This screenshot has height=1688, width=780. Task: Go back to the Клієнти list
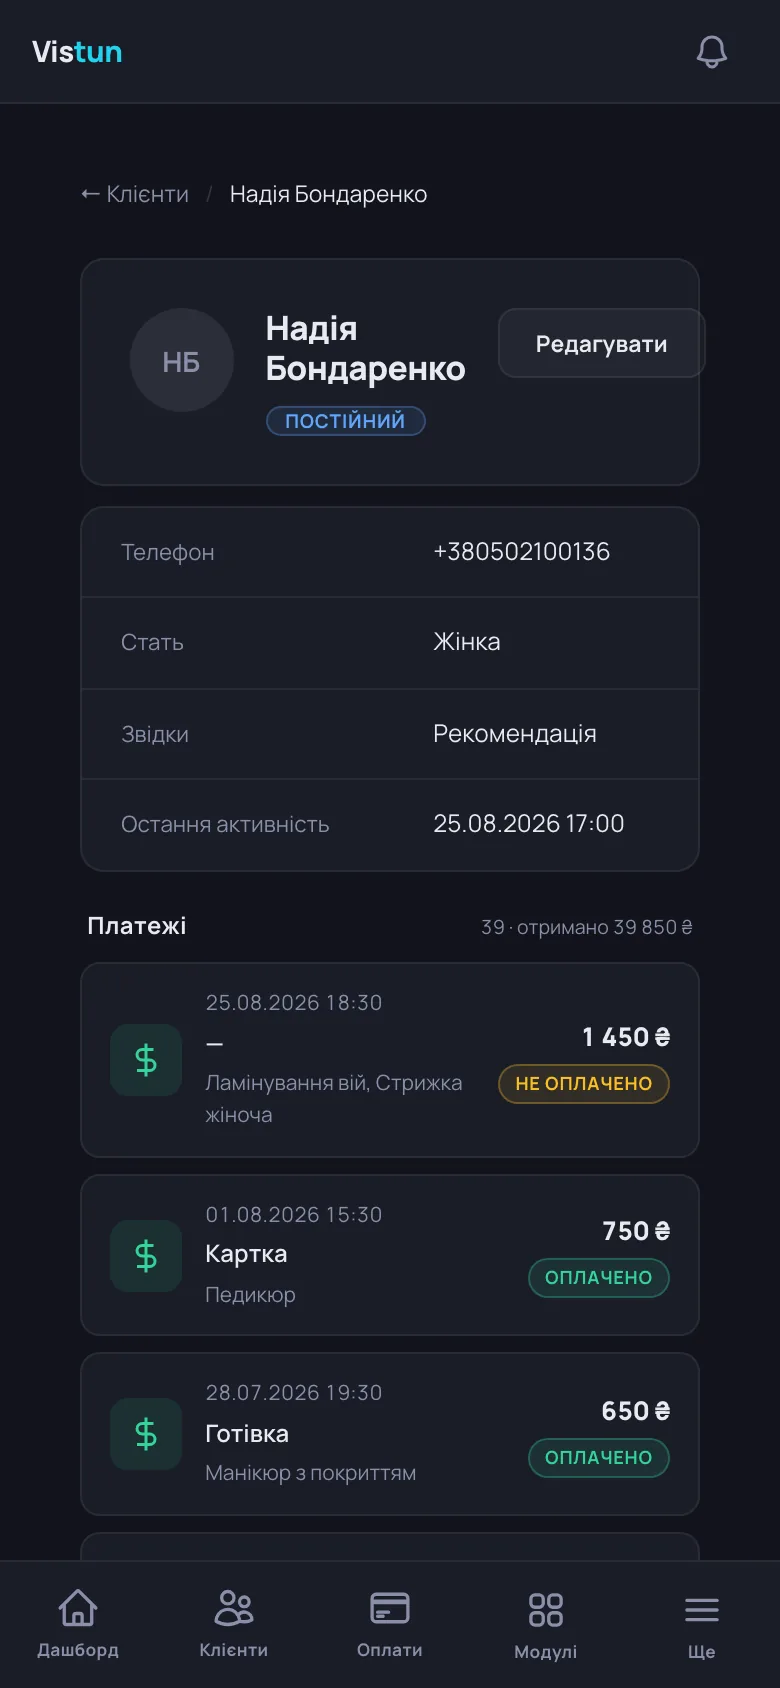135,194
